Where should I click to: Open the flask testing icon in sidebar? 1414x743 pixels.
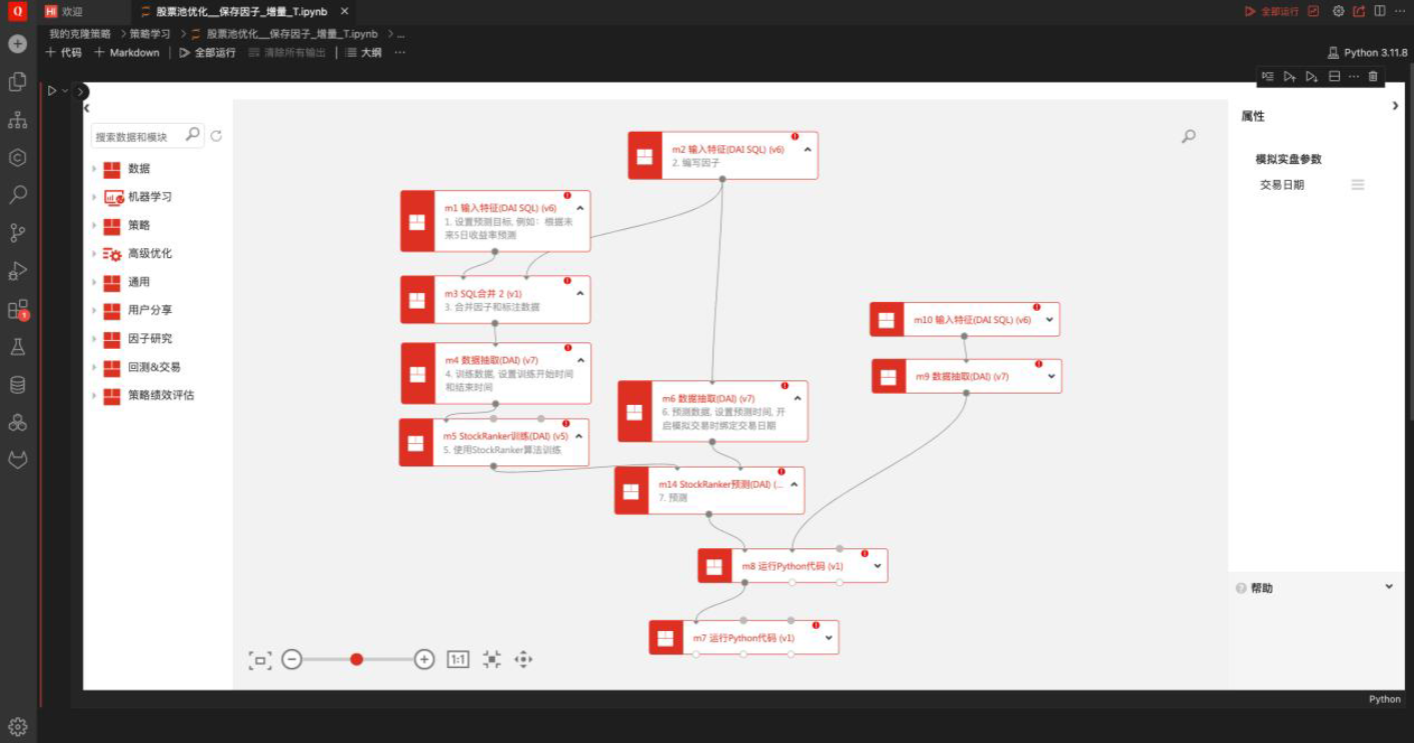[x=17, y=347]
